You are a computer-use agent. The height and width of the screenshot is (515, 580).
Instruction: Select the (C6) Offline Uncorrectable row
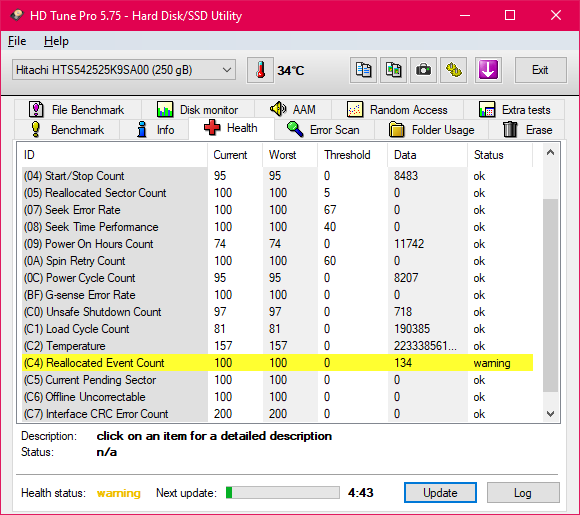[277, 397]
